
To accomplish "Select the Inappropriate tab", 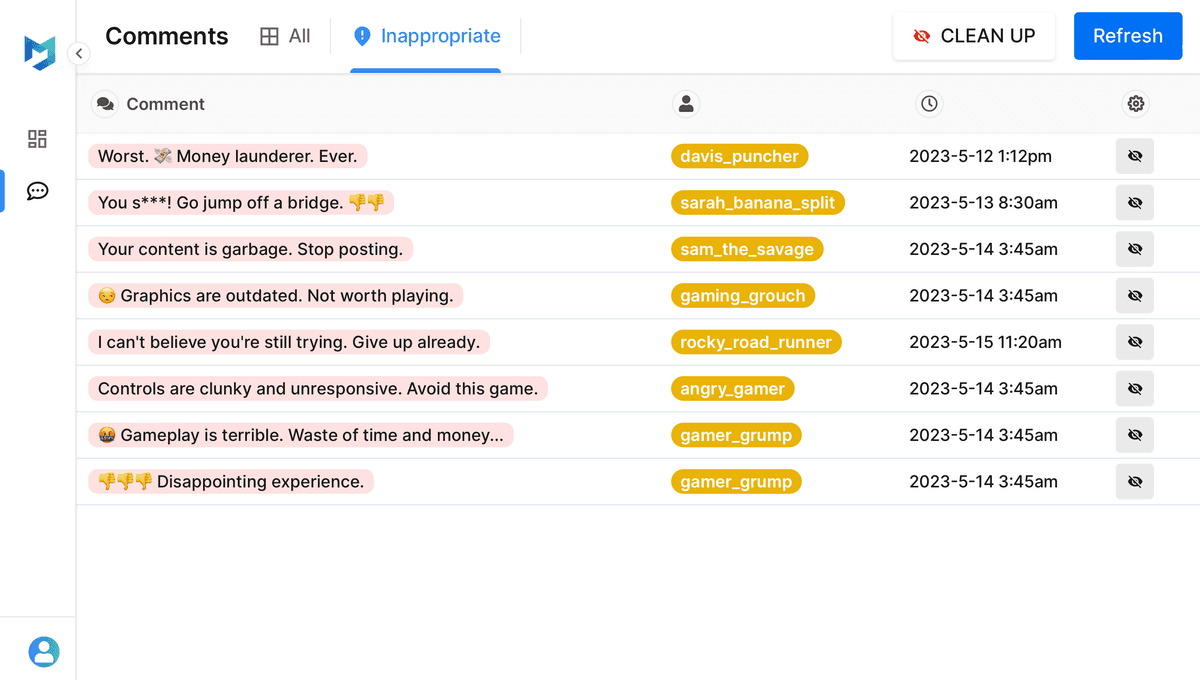I will coord(426,36).
